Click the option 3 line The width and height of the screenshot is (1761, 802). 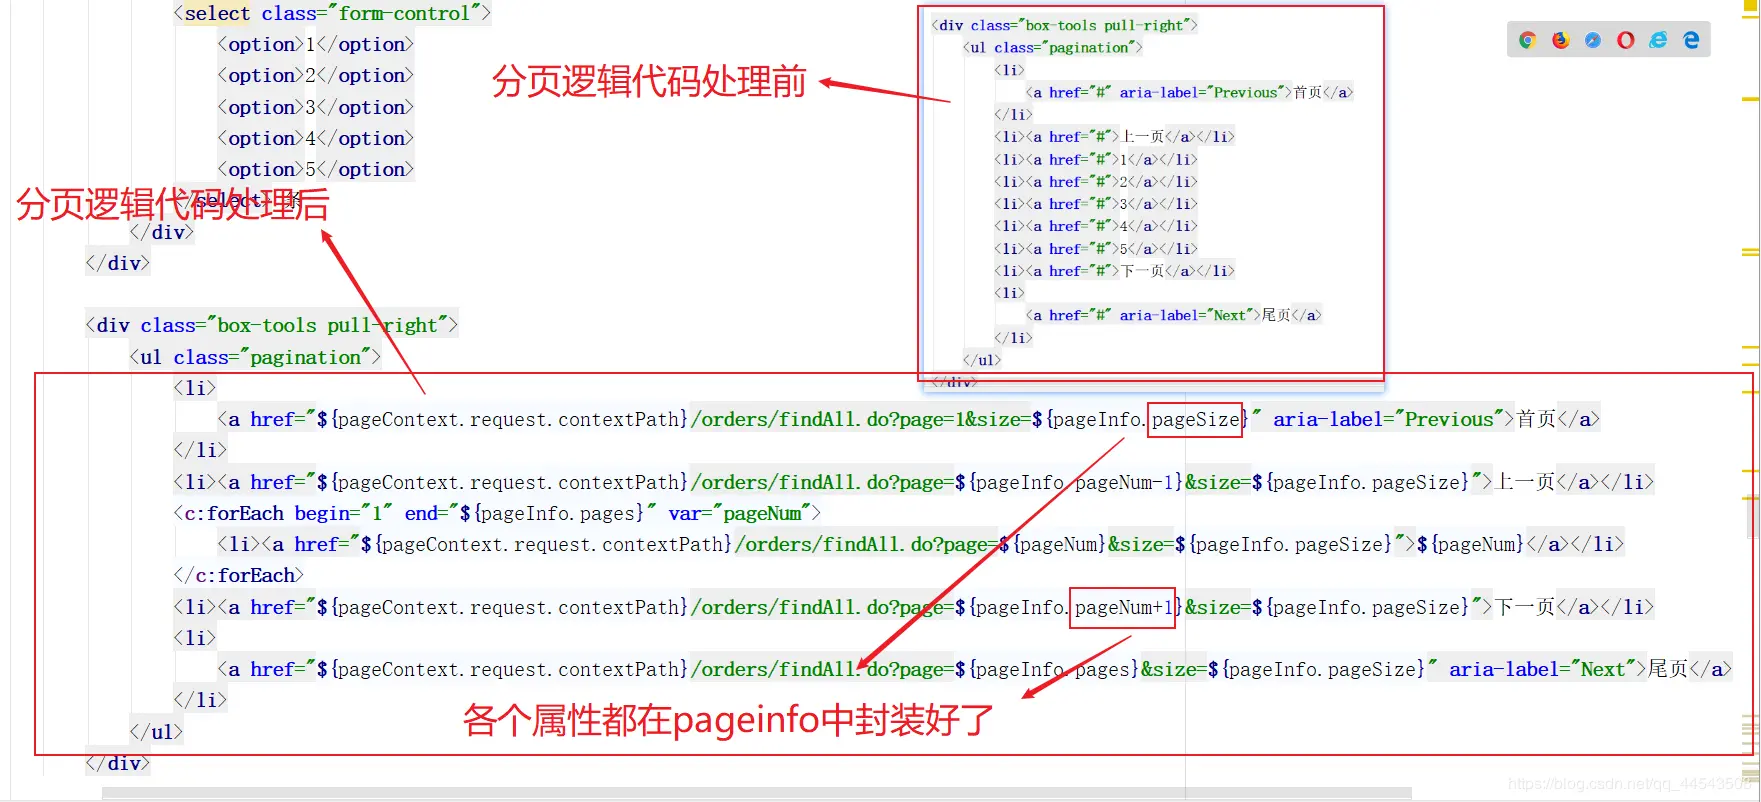click(315, 107)
